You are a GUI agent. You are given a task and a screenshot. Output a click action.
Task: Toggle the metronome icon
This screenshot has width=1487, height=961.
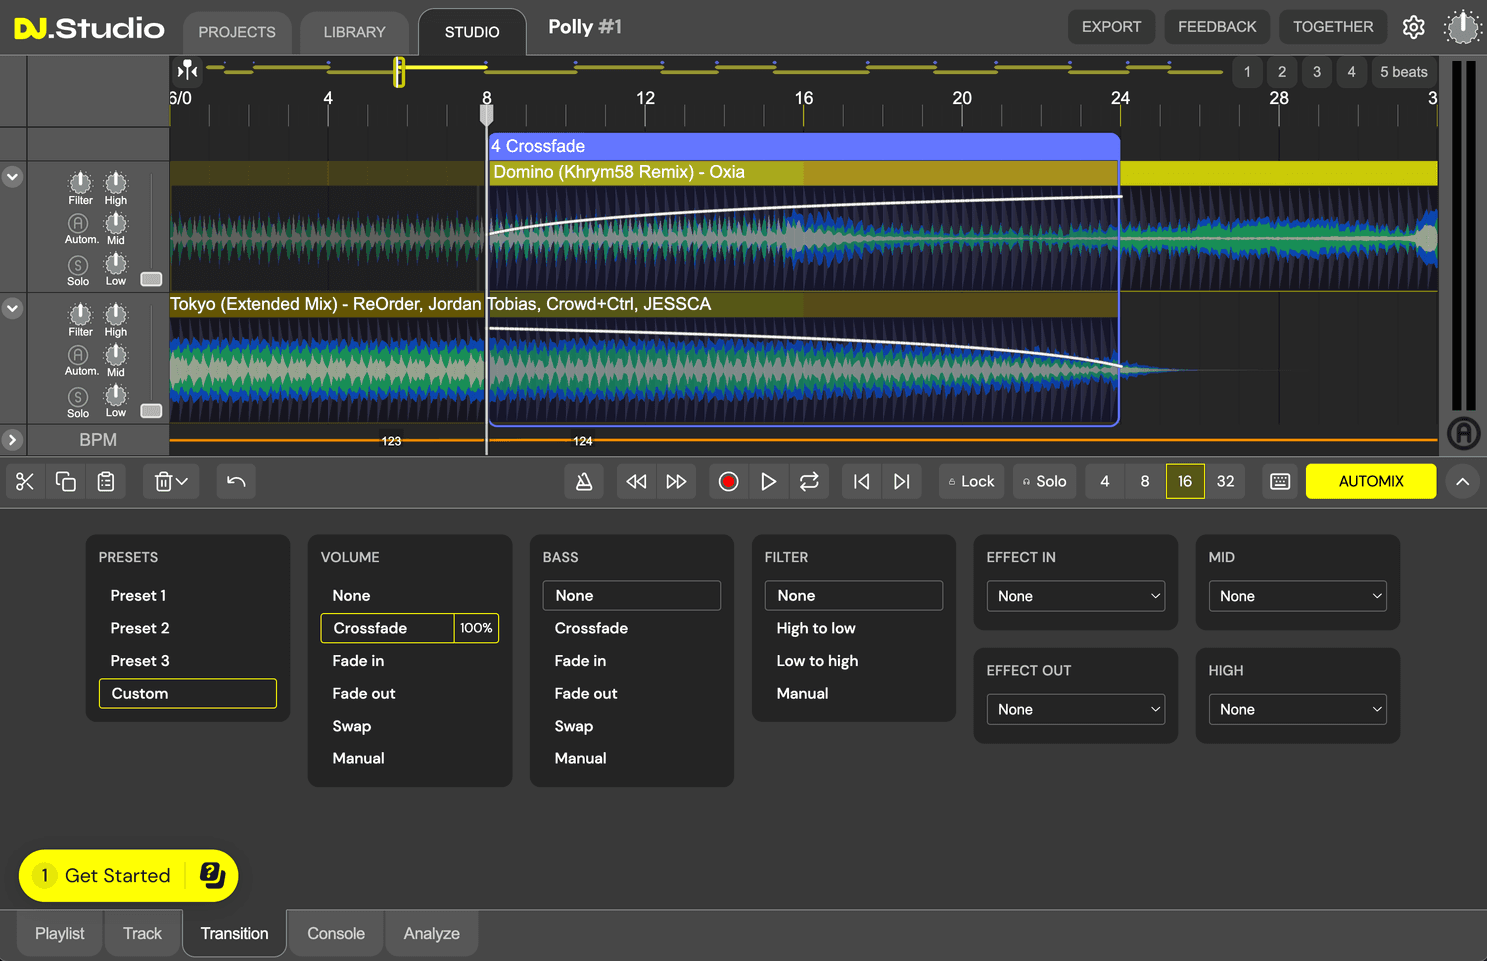pyautogui.click(x=584, y=482)
